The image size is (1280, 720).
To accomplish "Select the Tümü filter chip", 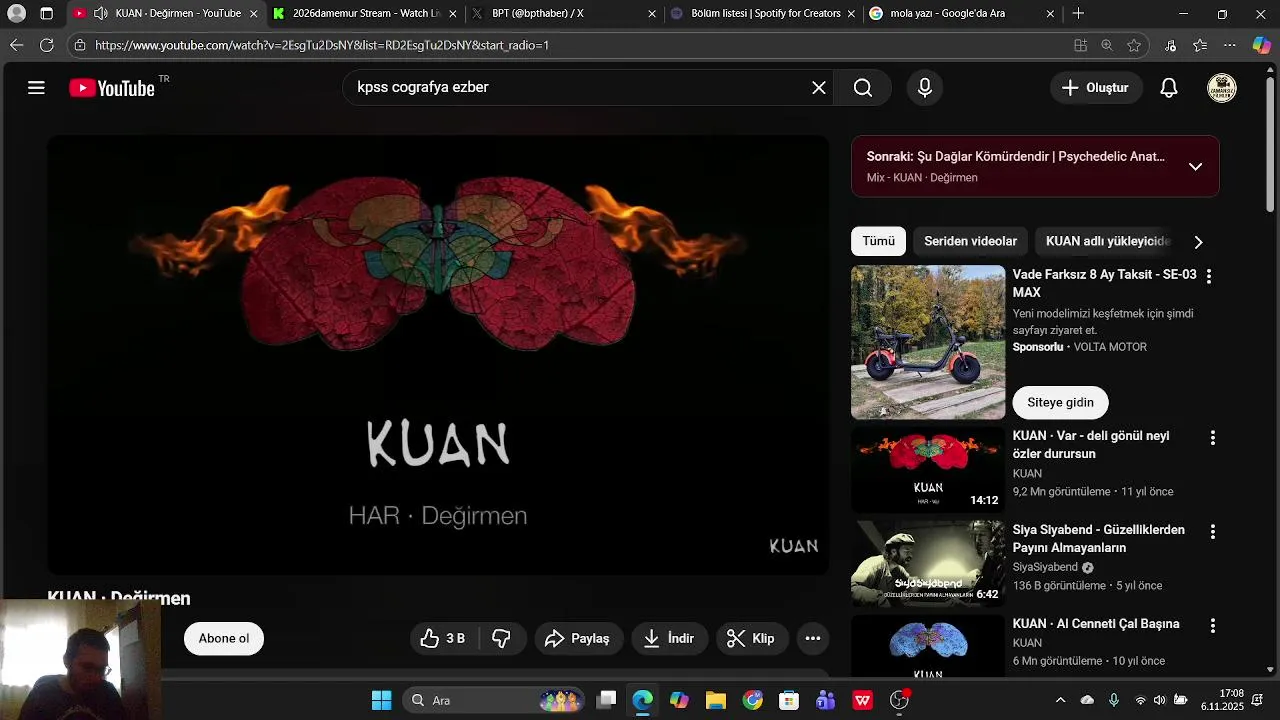I will click(x=879, y=241).
